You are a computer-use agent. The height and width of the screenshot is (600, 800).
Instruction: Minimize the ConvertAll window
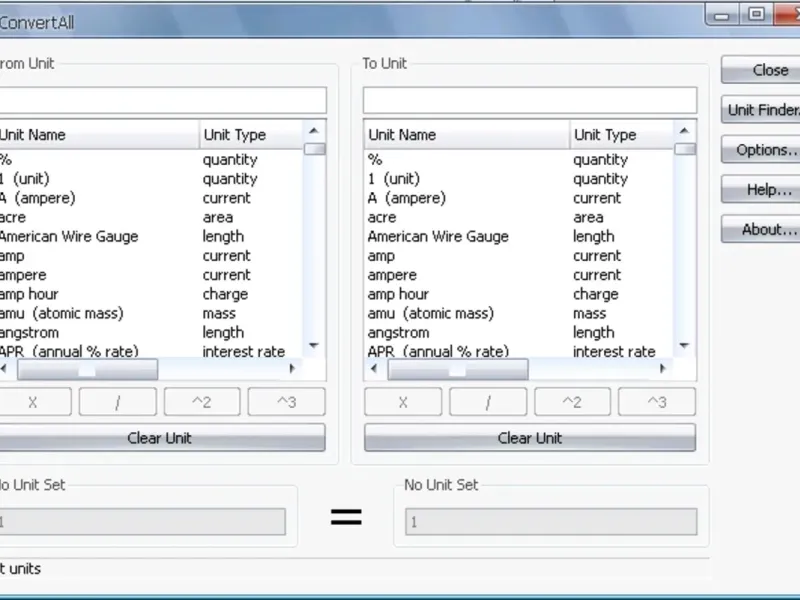tap(721, 15)
